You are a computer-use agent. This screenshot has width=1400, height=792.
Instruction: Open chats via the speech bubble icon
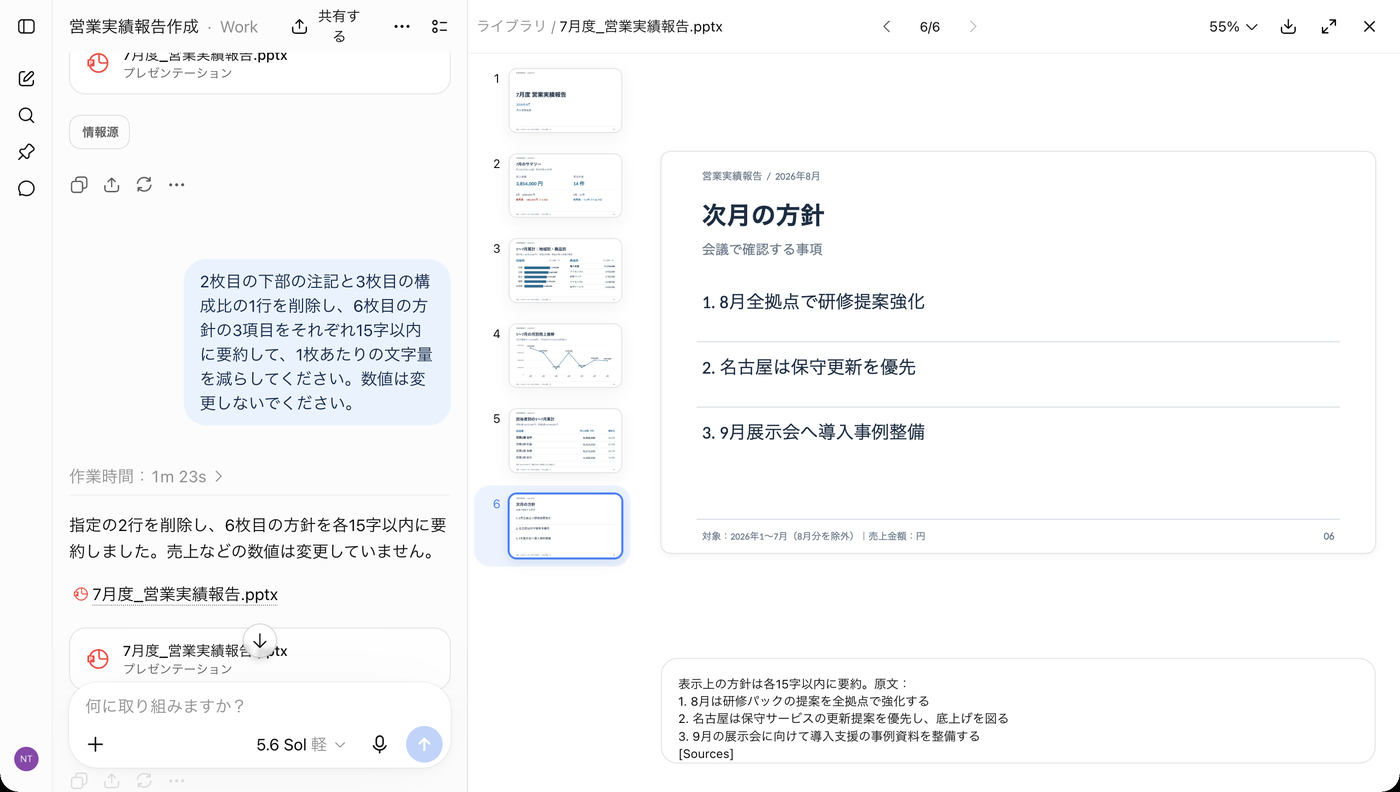(x=27, y=189)
